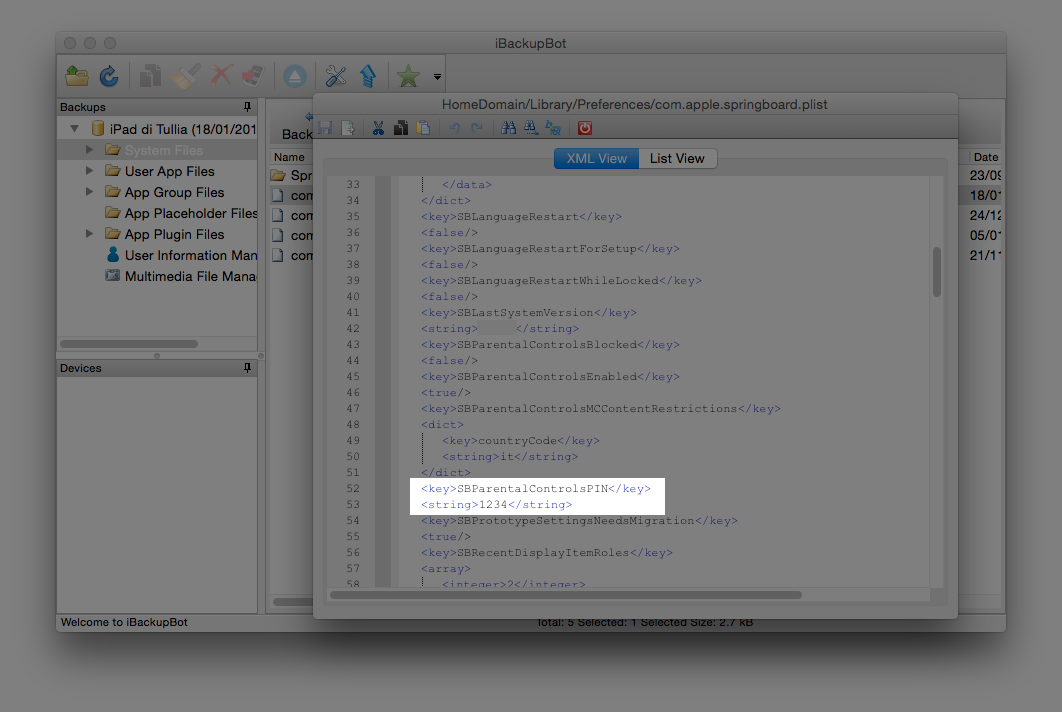
Task: Expand the System Files folder
Action: (89, 150)
